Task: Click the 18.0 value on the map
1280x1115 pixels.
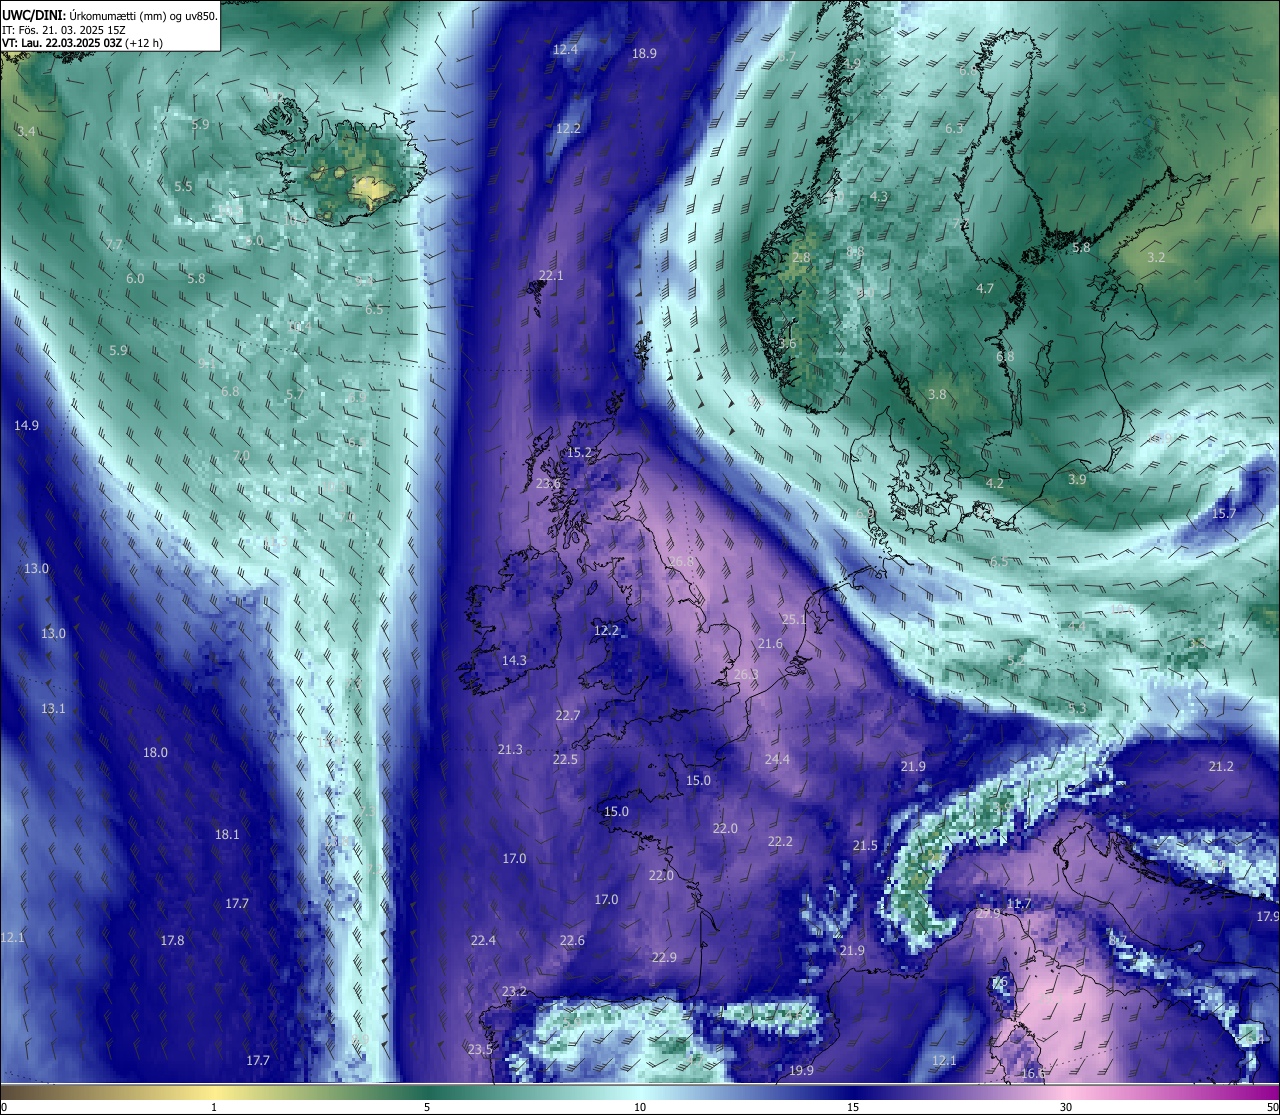Action: tap(155, 753)
